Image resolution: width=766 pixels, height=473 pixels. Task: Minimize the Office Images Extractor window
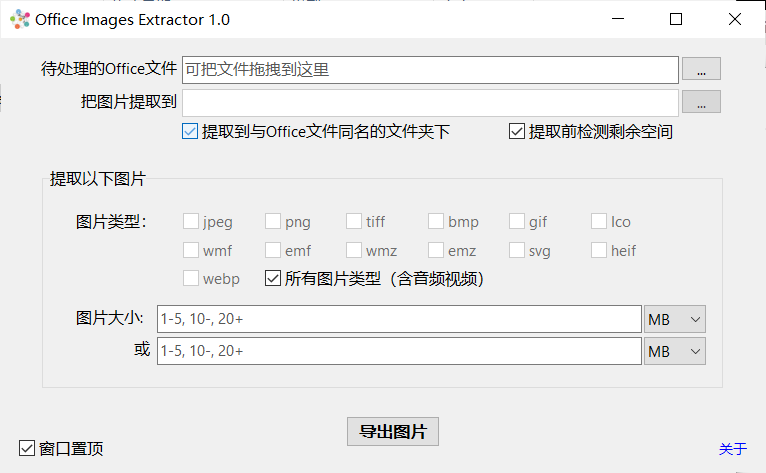click(x=619, y=19)
